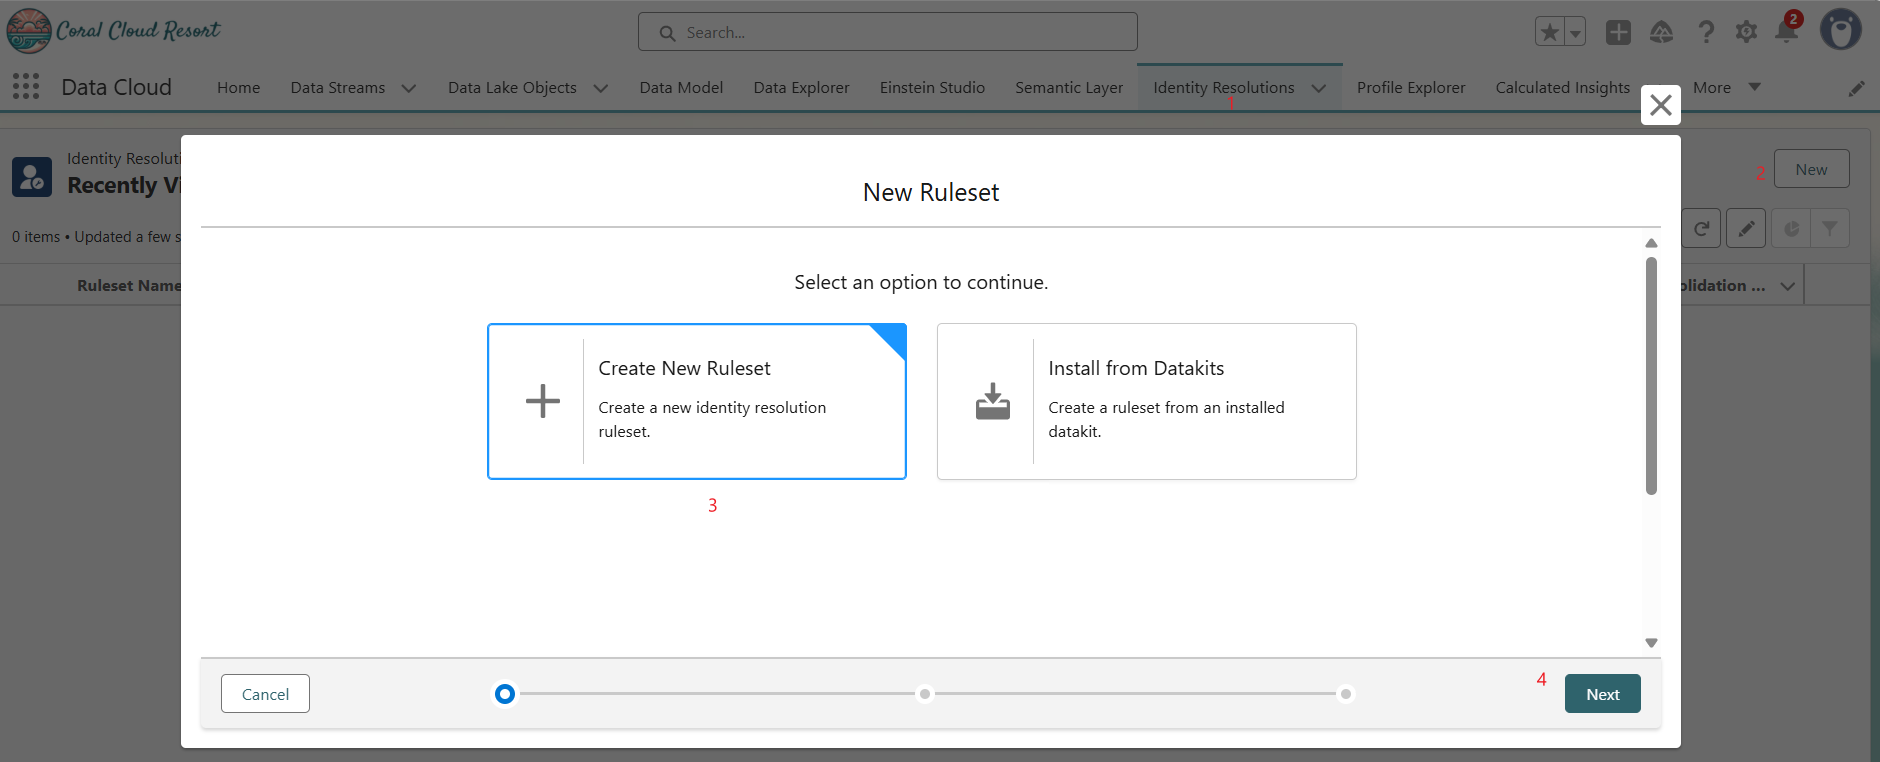Open the Trailhead guidance icon
Image resolution: width=1880 pixels, height=762 pixels.
coord(1661,32)
